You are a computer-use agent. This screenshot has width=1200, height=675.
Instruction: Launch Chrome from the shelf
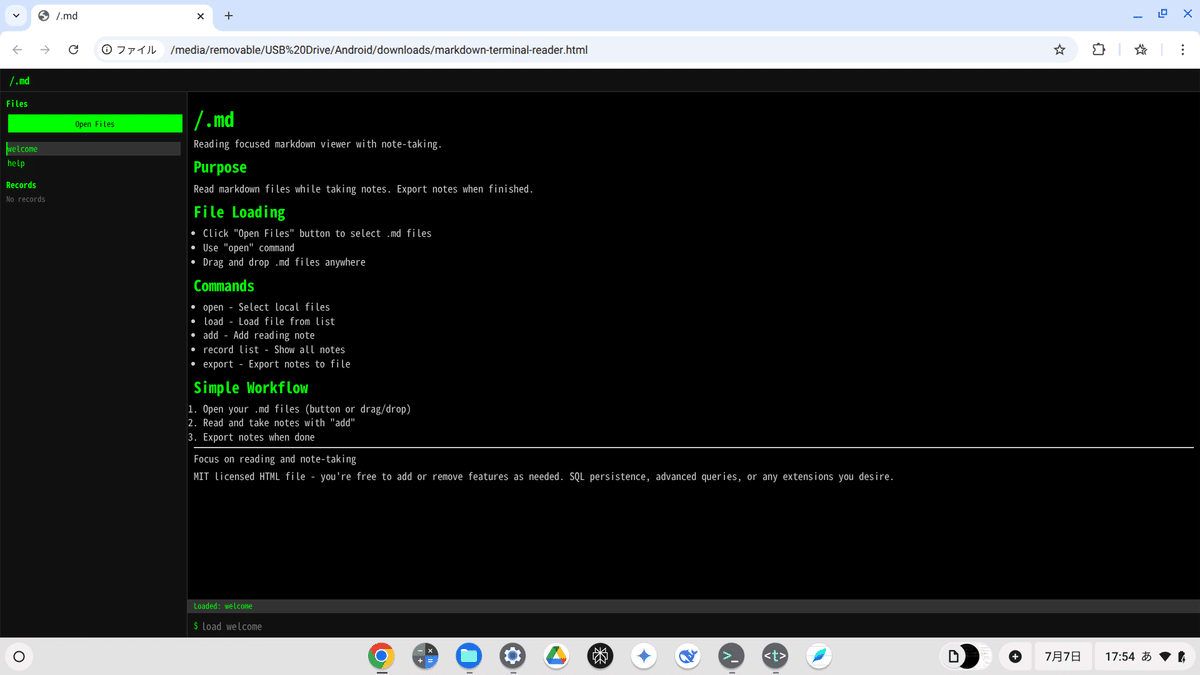coord(381,656)
